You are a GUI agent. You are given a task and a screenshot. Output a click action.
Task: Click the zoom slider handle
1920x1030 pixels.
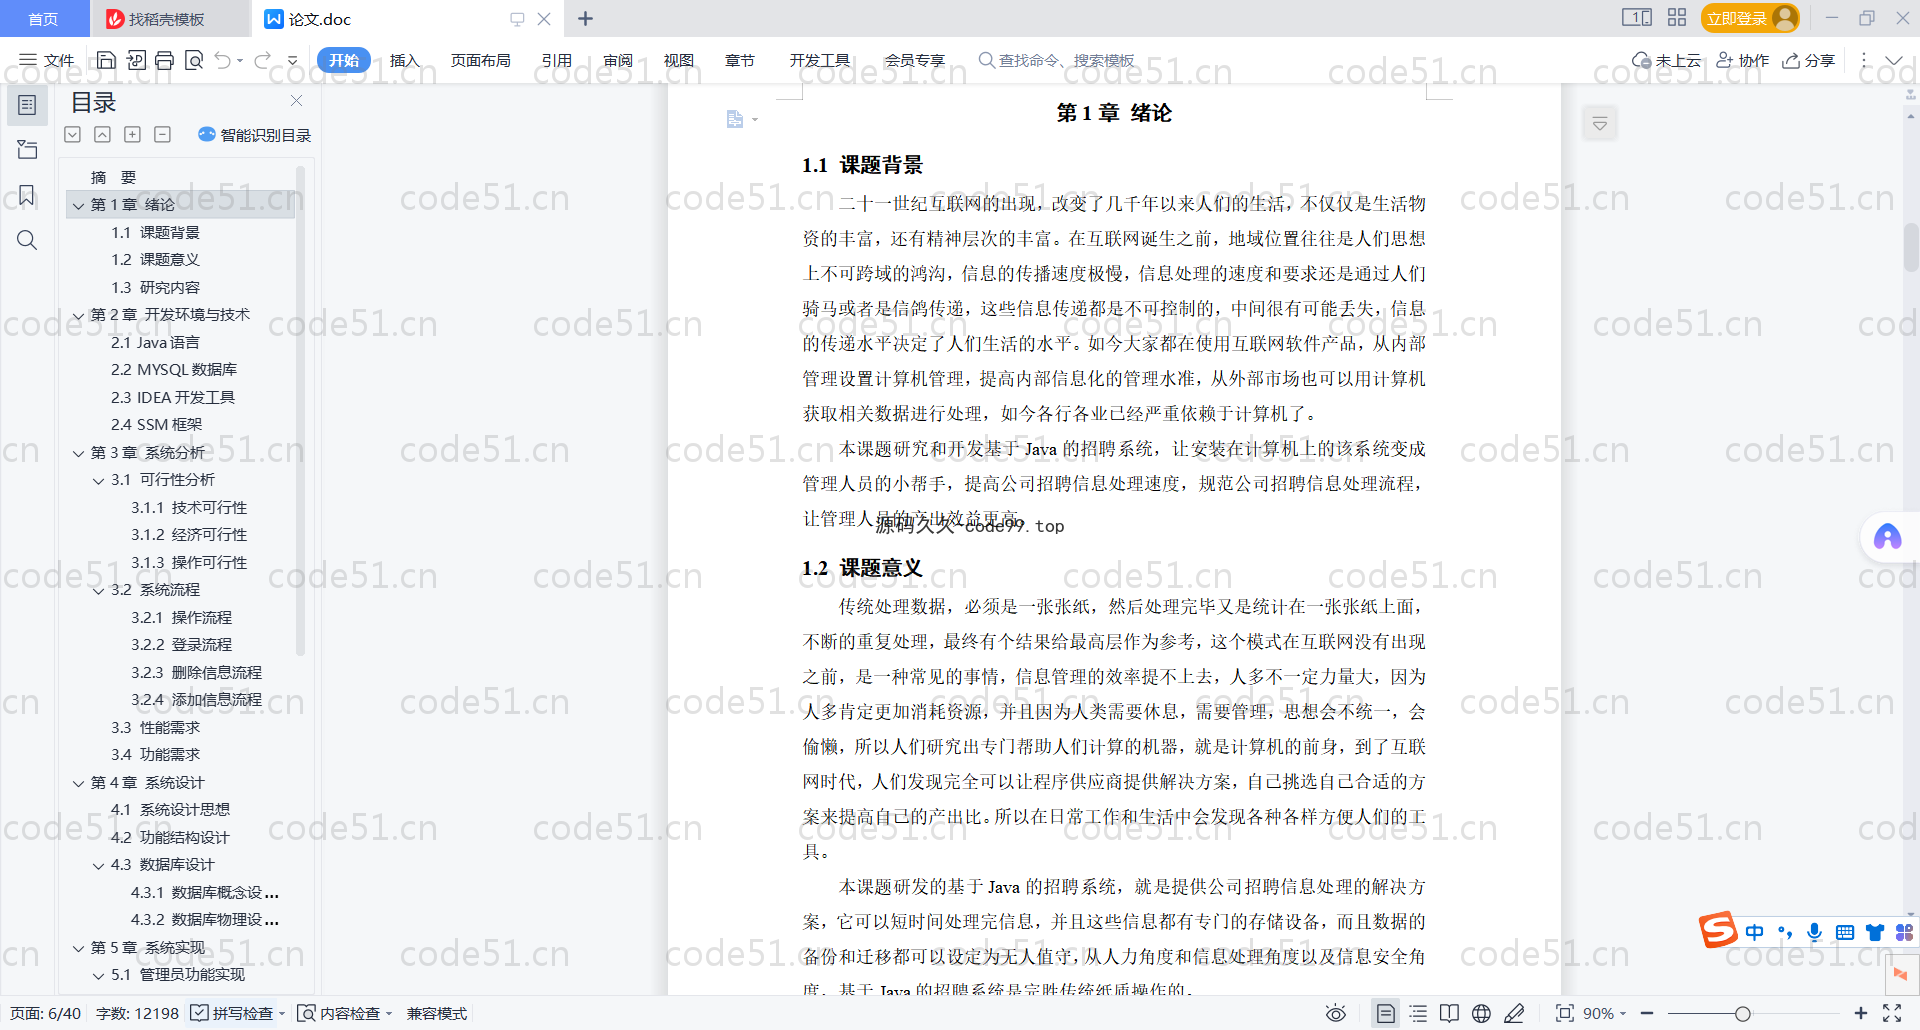(x=1743, y=1013)
